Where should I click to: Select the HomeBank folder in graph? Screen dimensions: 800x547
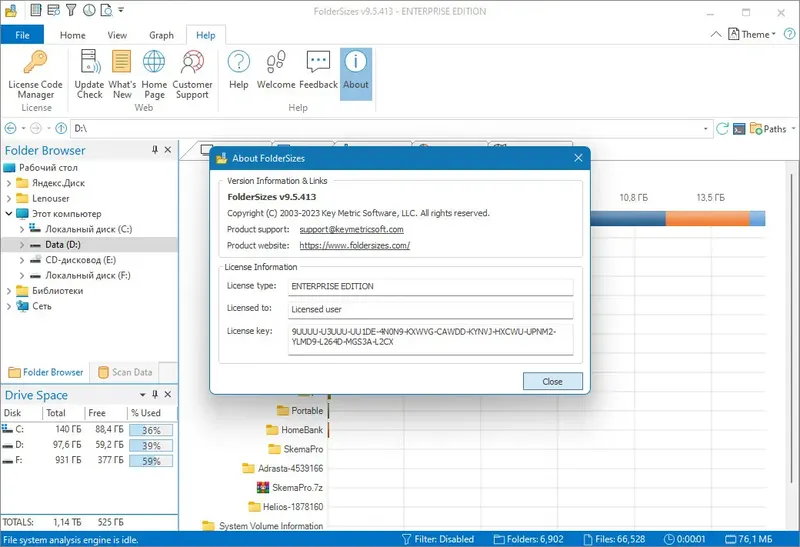[x=295, y=430]
